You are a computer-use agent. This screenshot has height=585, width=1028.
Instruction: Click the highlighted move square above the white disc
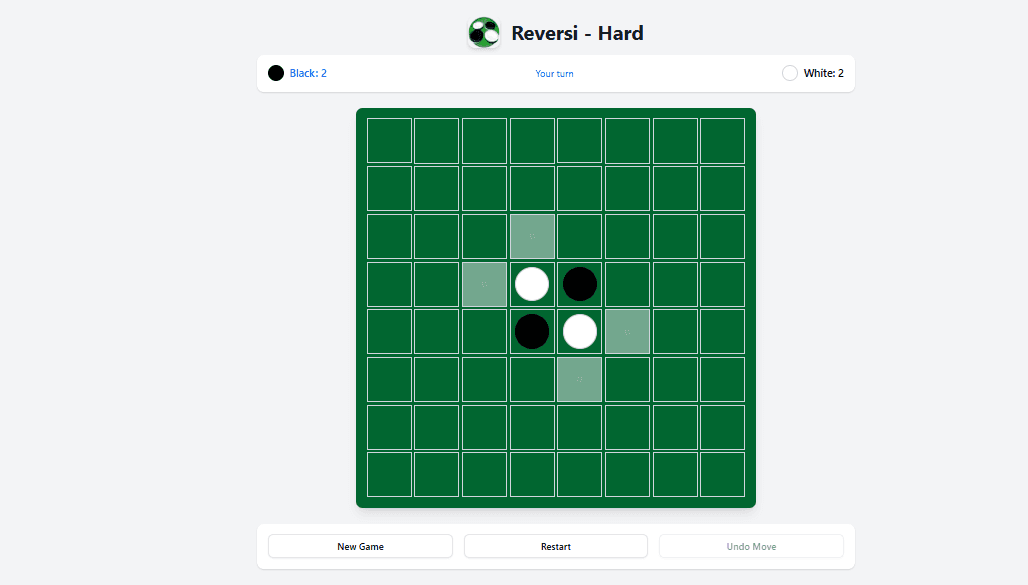pos(532,236)
